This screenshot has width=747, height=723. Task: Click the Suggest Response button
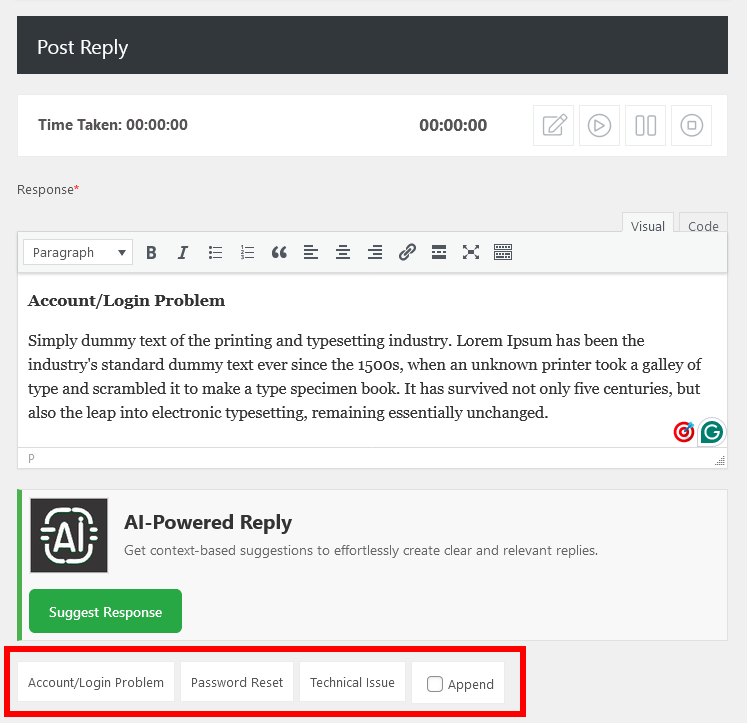[x=105, y=612]
